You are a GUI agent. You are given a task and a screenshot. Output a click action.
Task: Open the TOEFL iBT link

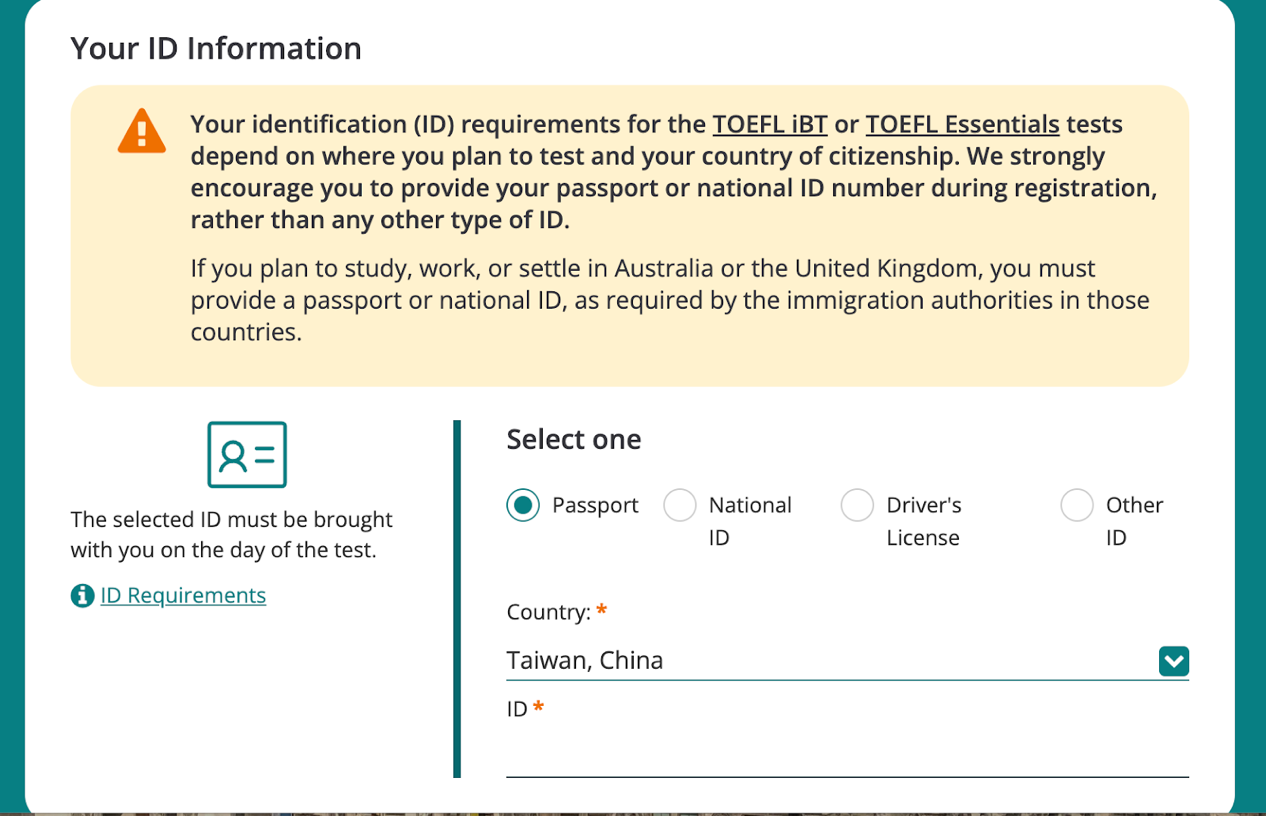pyautogui.click(x=769, y=125)
